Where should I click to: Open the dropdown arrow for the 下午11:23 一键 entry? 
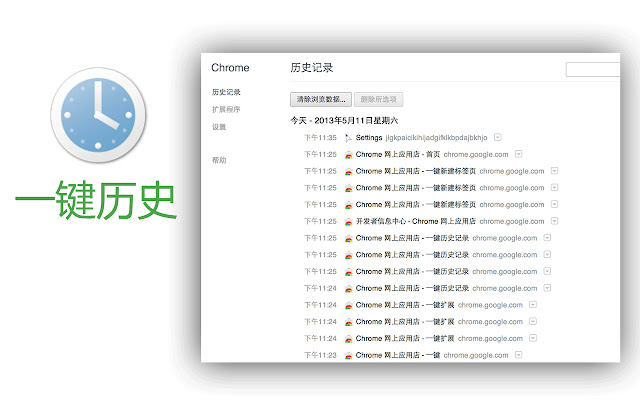pos(518,355)
